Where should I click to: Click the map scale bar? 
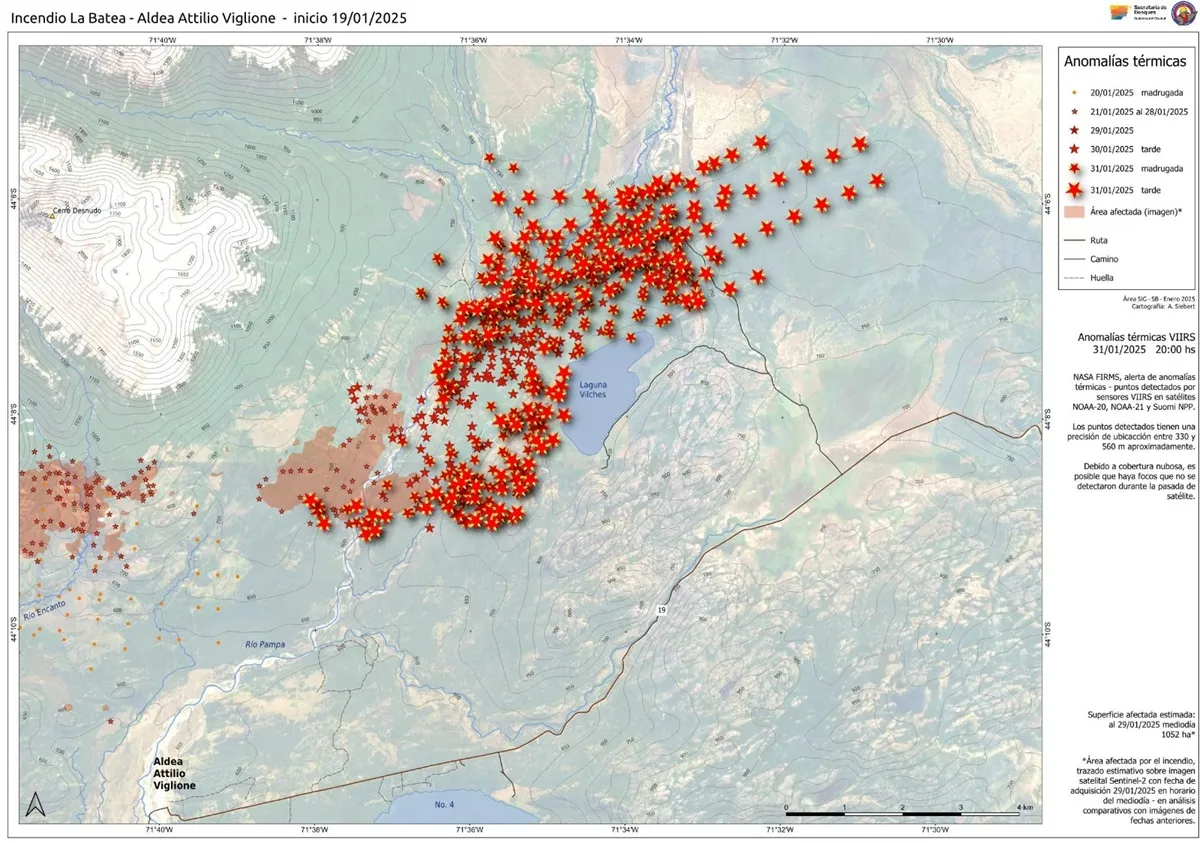(903, 814)
